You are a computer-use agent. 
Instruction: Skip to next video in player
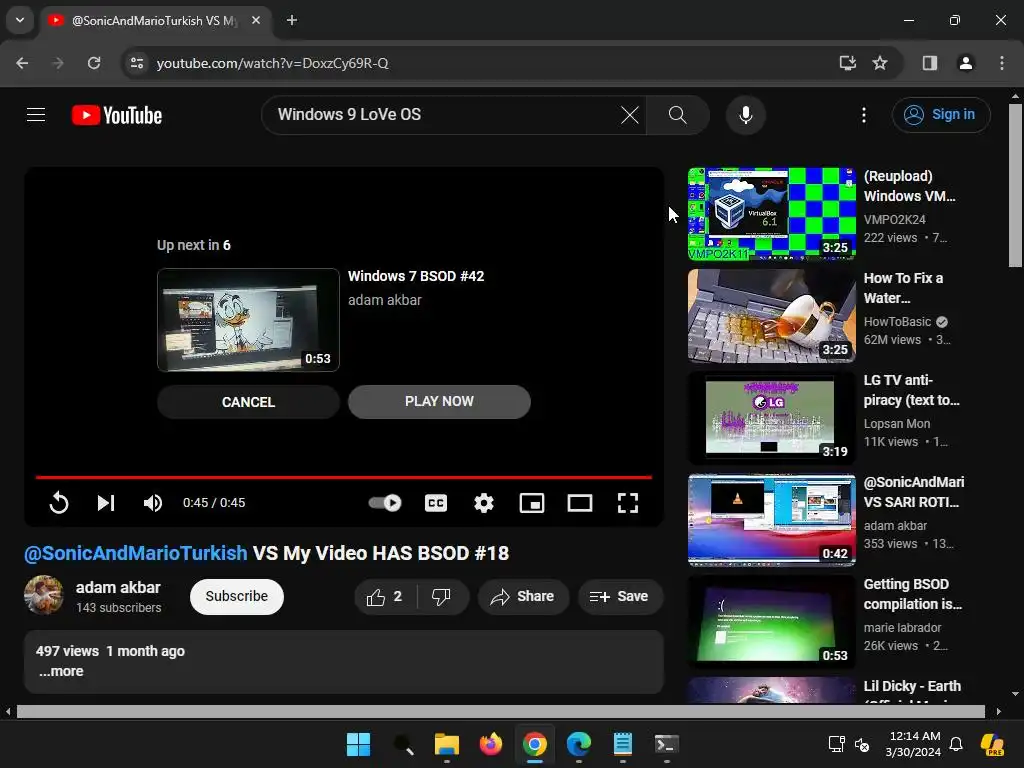click(x=106, y=503)
